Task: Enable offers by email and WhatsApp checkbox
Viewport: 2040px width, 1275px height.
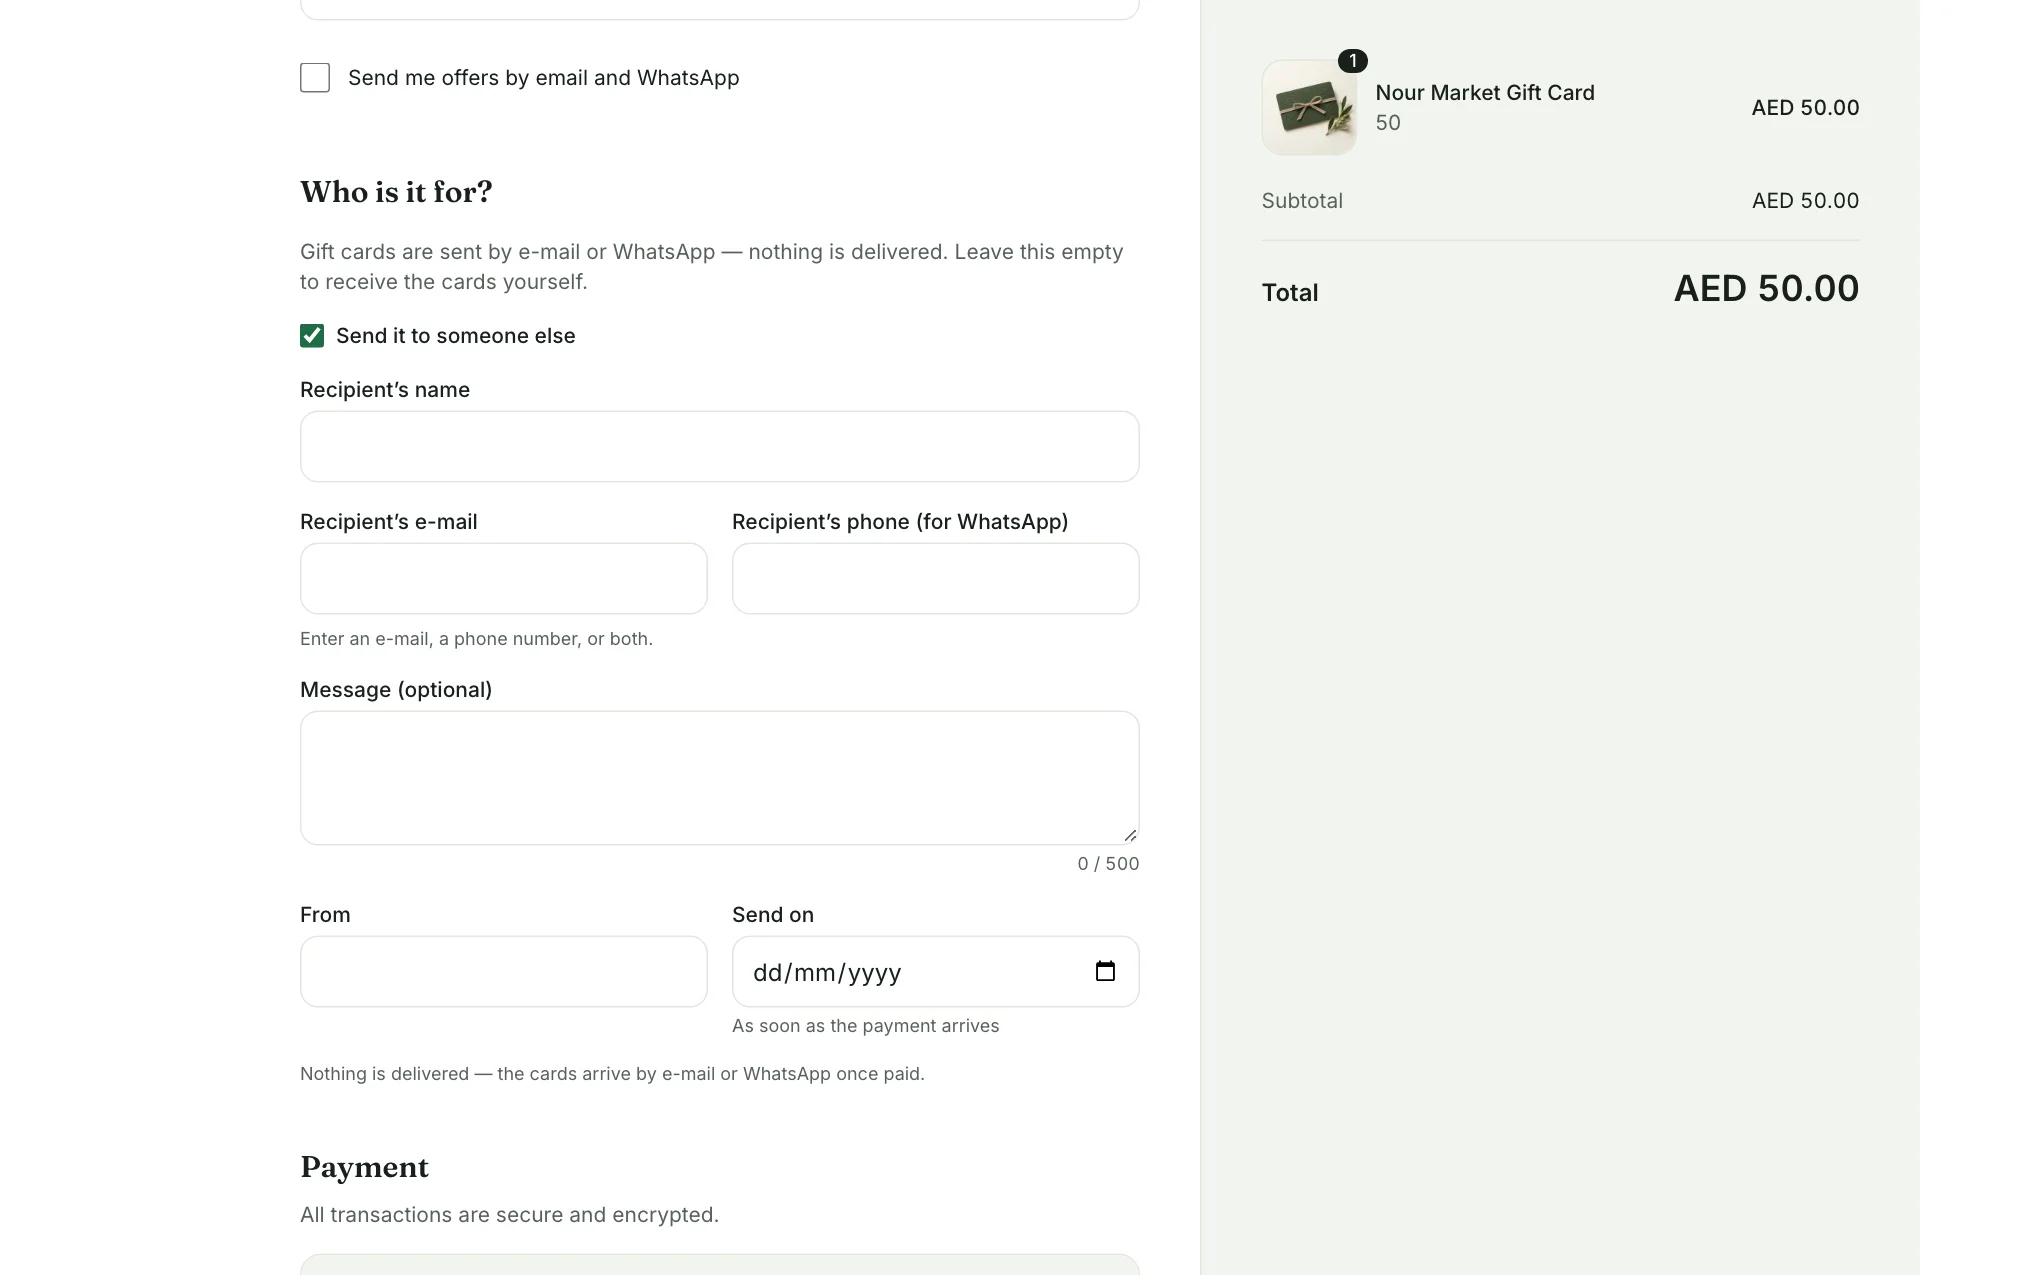Action: pos(315,78)
